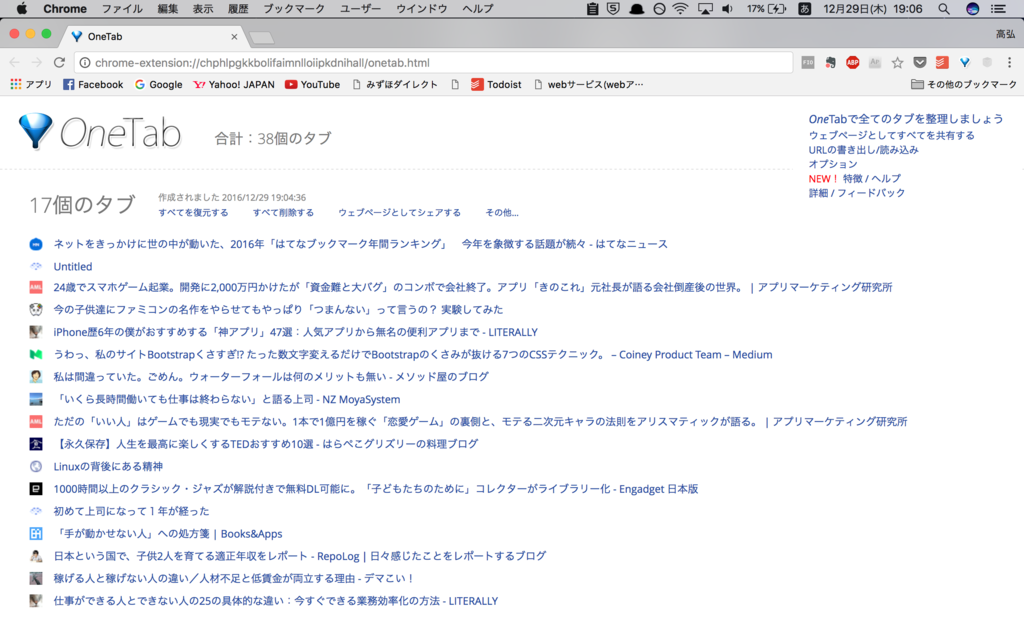Image resolution: width=1024 pixels, height=640 pixels.
Task: Click the address bar URL field
Action: point(433,63)
